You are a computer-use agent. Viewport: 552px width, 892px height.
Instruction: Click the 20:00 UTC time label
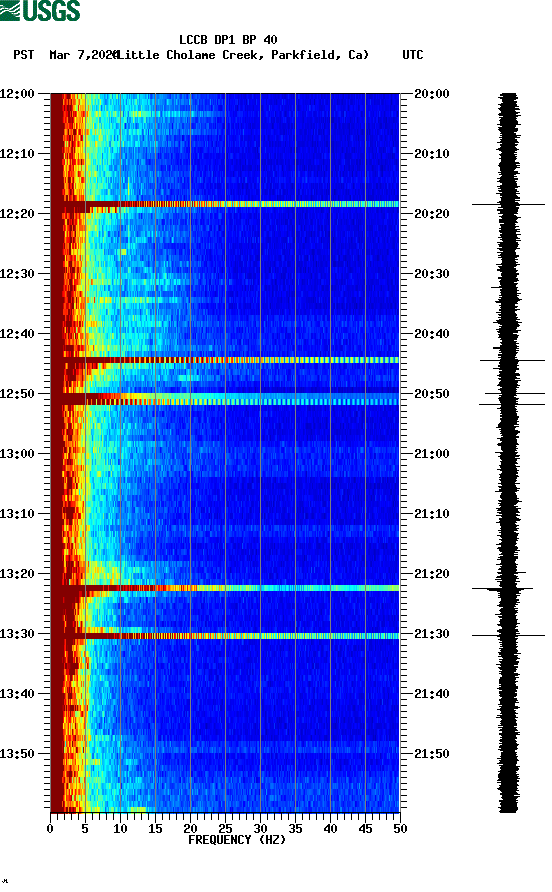click(x=432, y=93)
